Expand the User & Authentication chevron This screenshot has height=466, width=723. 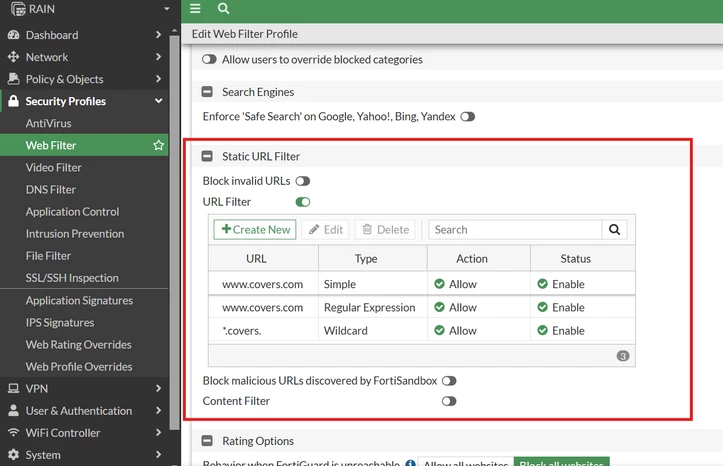coord(159,410)
